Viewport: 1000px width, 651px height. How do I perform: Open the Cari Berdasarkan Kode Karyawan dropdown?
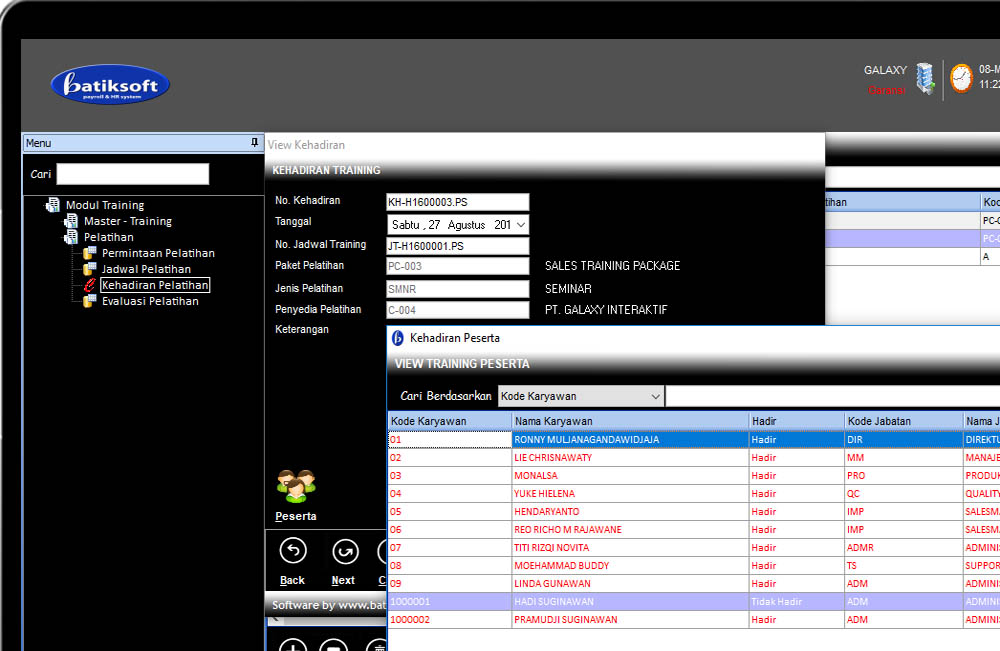pyautogui.click(x=655, y=397)
